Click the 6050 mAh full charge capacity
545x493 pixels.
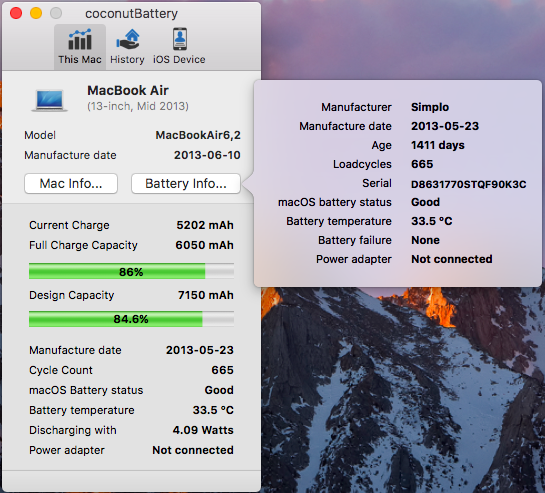tap(204, 245)
